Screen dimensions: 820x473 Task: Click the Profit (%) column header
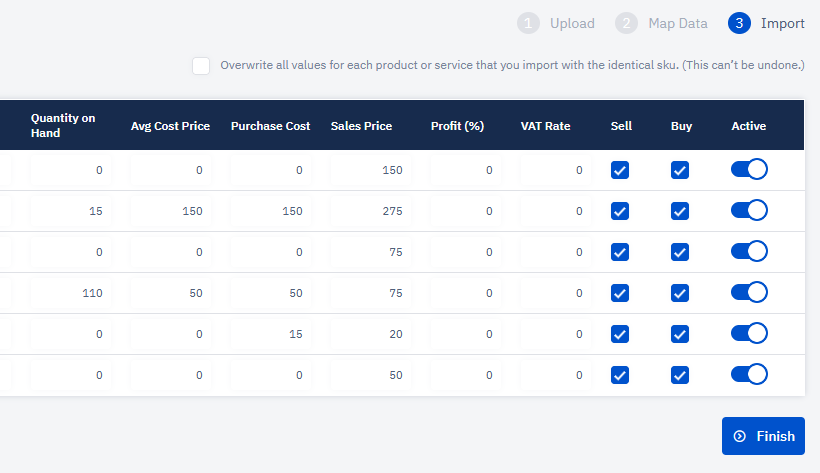[458, 126]
